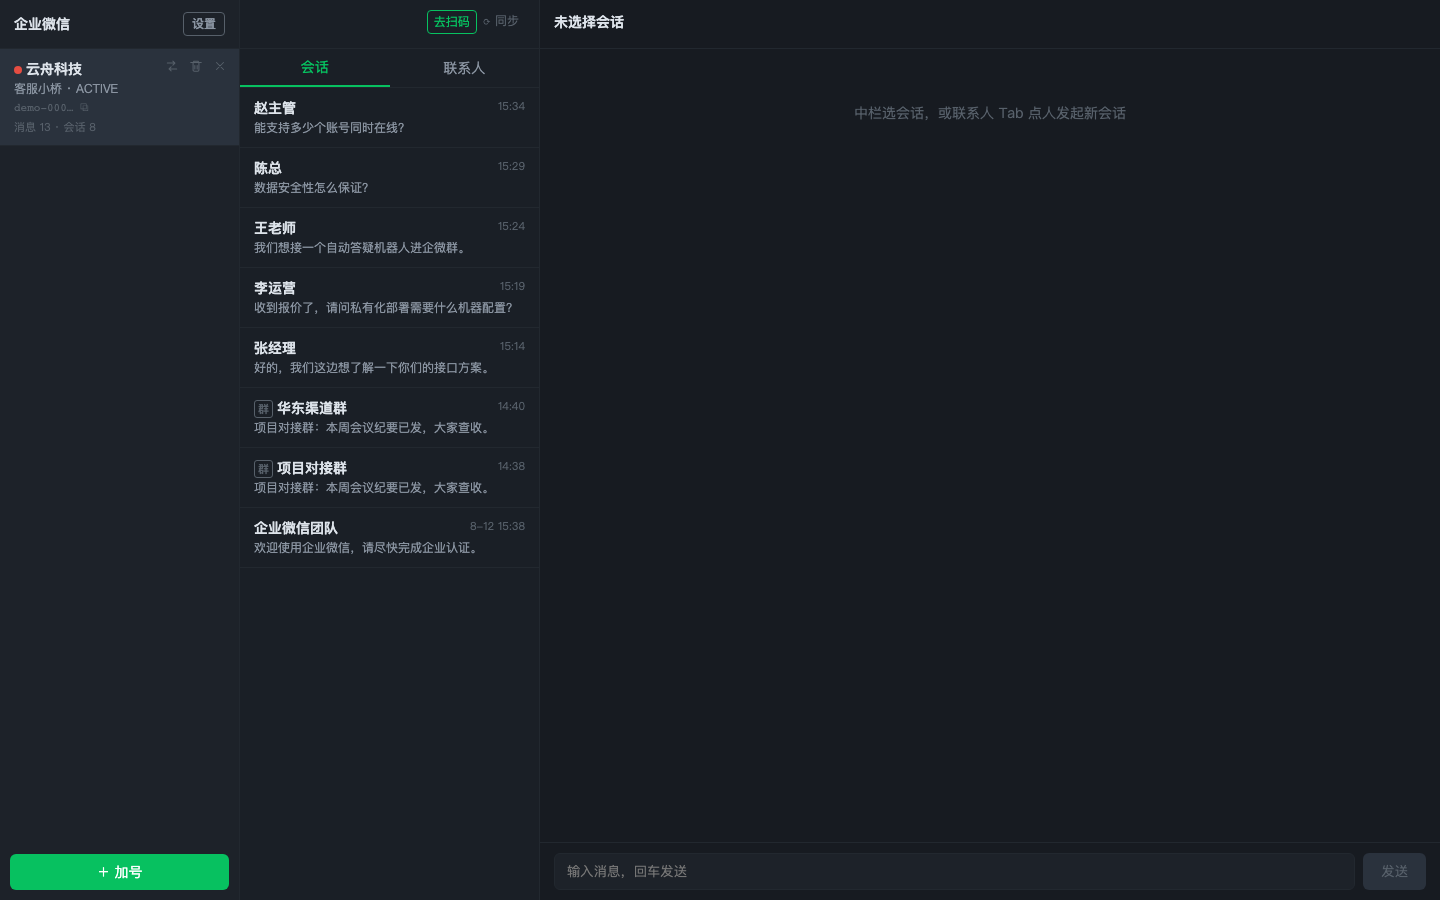Image resolution: width=1440 pixels, height=900 pixels.
Task: Click the X icon on 云舟科技 account card
Action: [220, 66]
